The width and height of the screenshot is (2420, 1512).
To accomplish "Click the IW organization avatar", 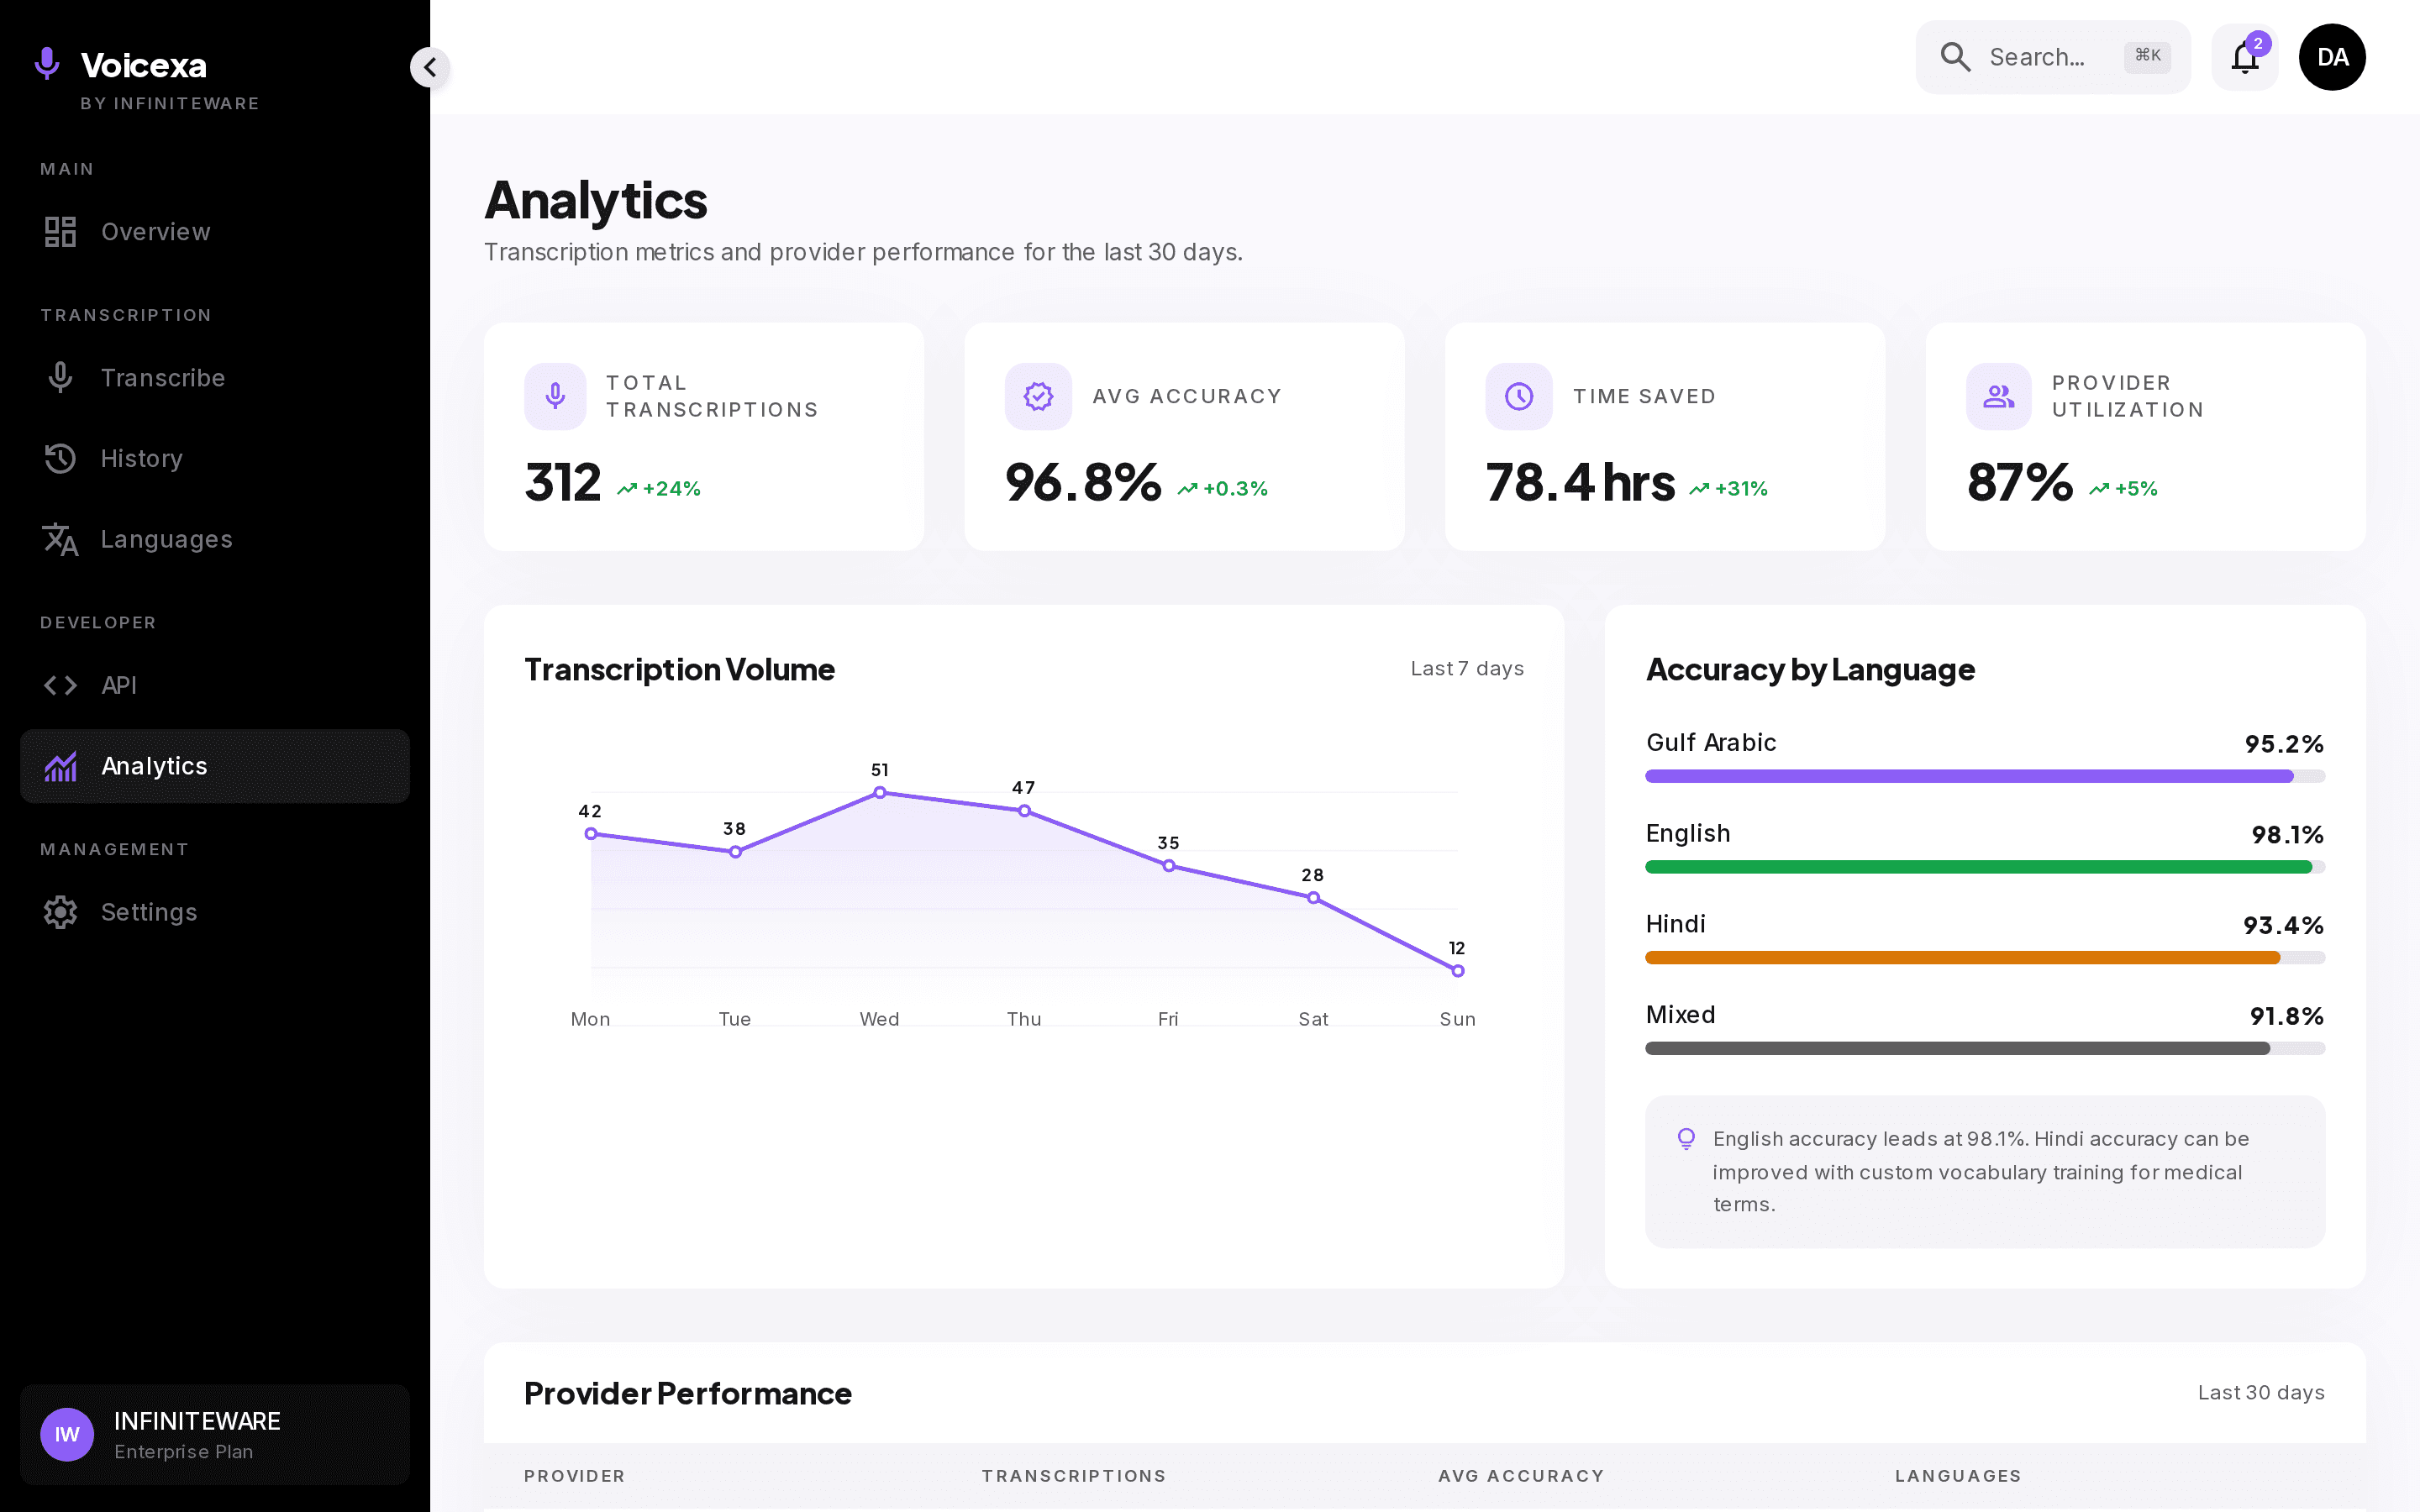I will [x=67, y=1435].
